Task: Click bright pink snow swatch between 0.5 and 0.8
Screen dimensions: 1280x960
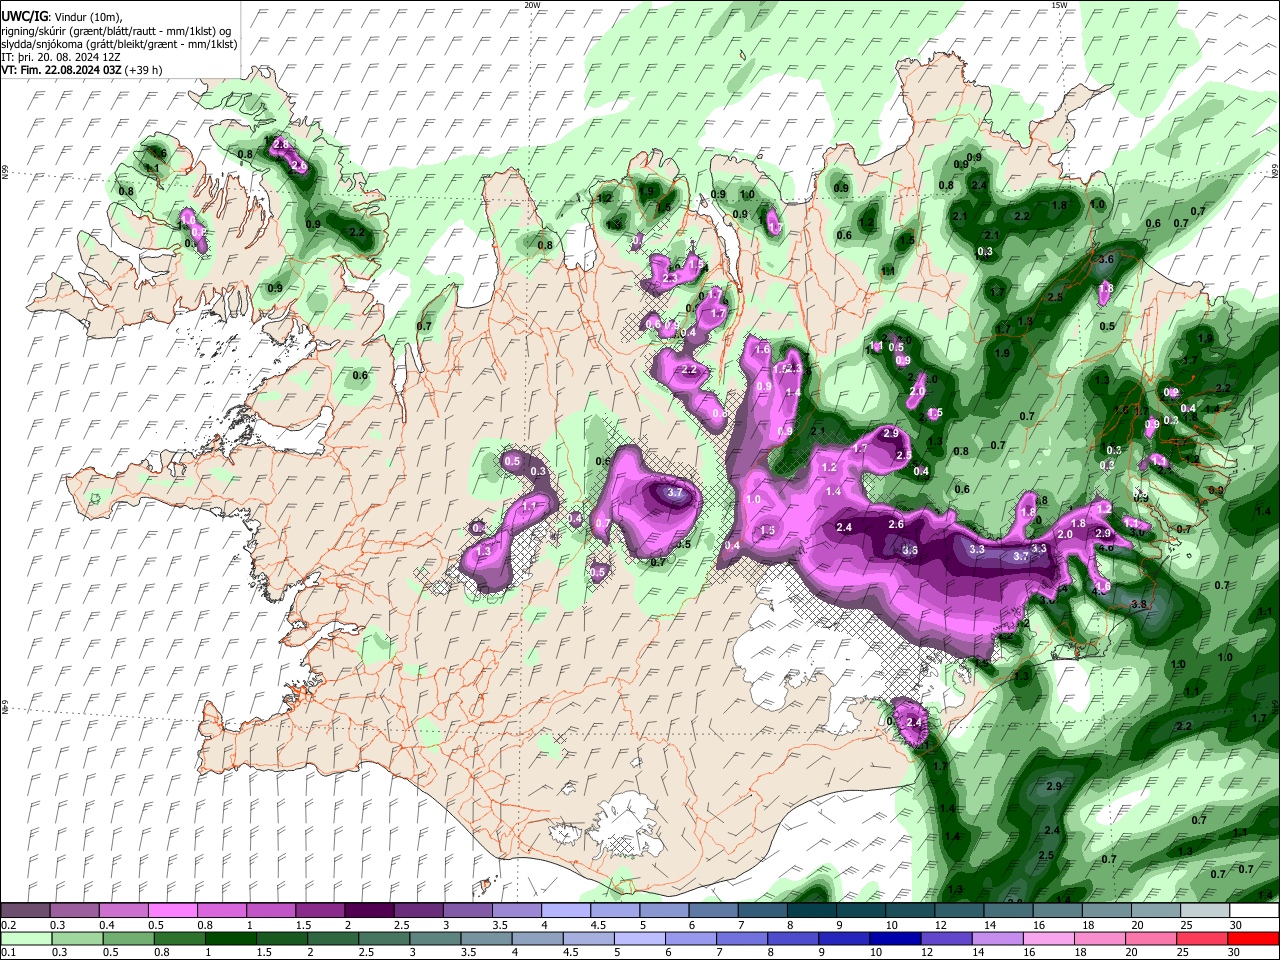Action: click(x=174, y=911)
